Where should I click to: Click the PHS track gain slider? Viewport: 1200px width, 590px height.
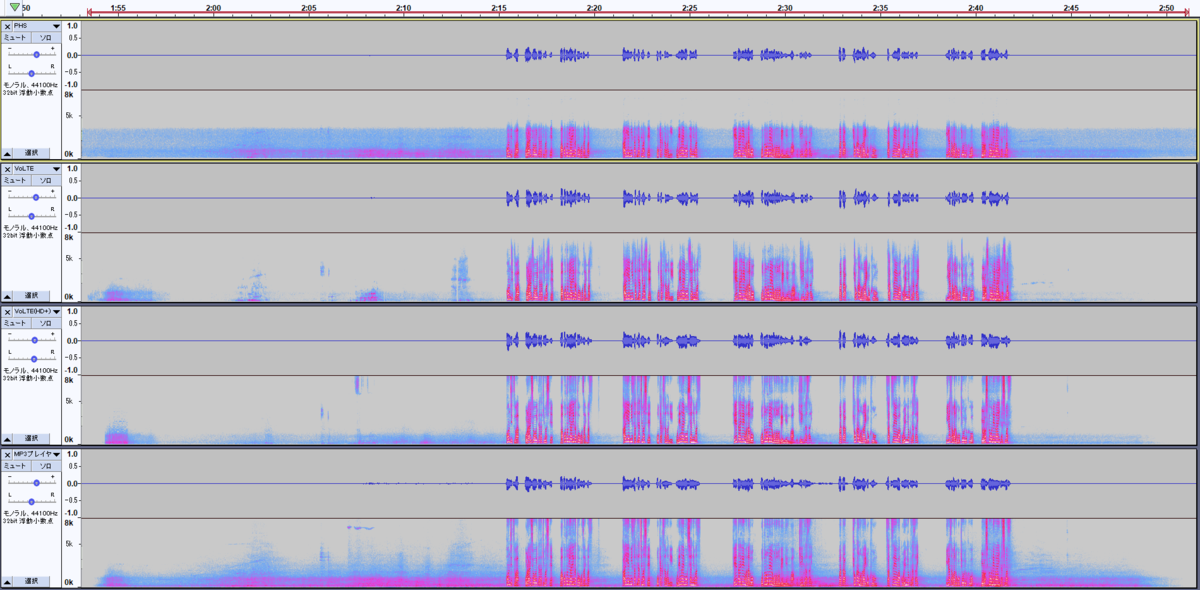click(31, 54)
